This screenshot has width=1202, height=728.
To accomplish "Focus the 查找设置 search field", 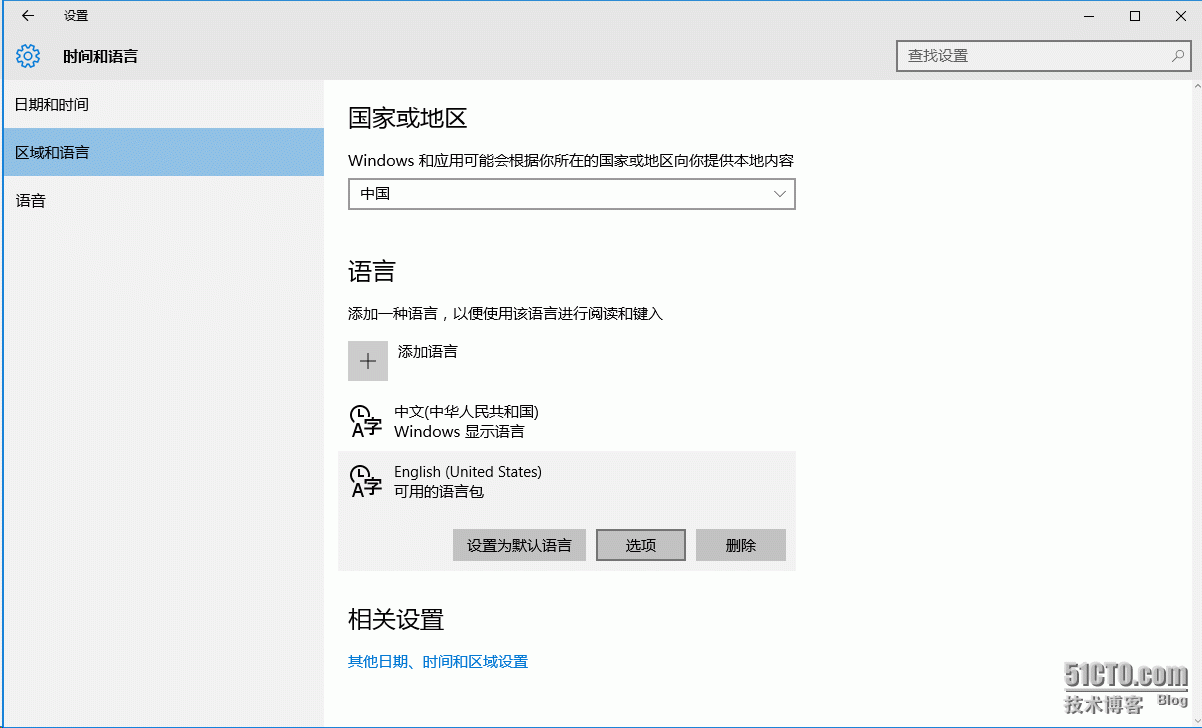I will click(1043, 56).
